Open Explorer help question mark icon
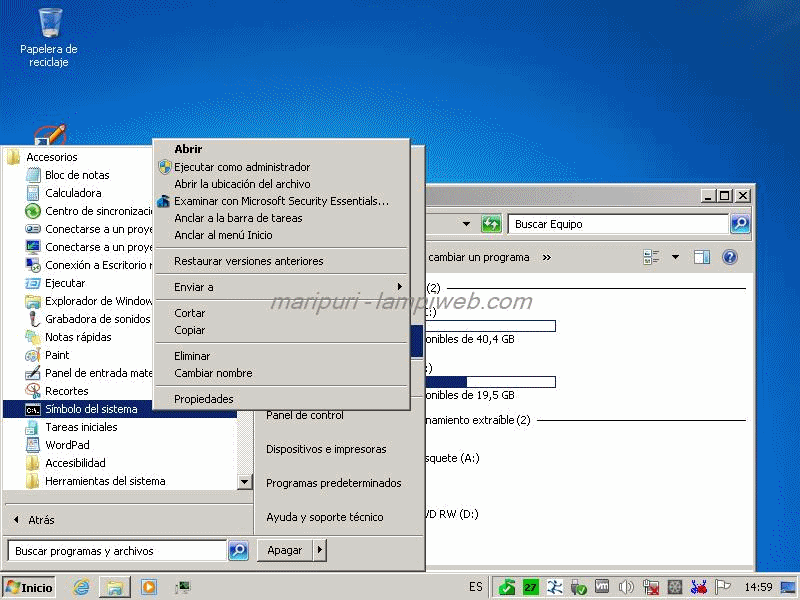Screen dimensions: 800x600 730,257
